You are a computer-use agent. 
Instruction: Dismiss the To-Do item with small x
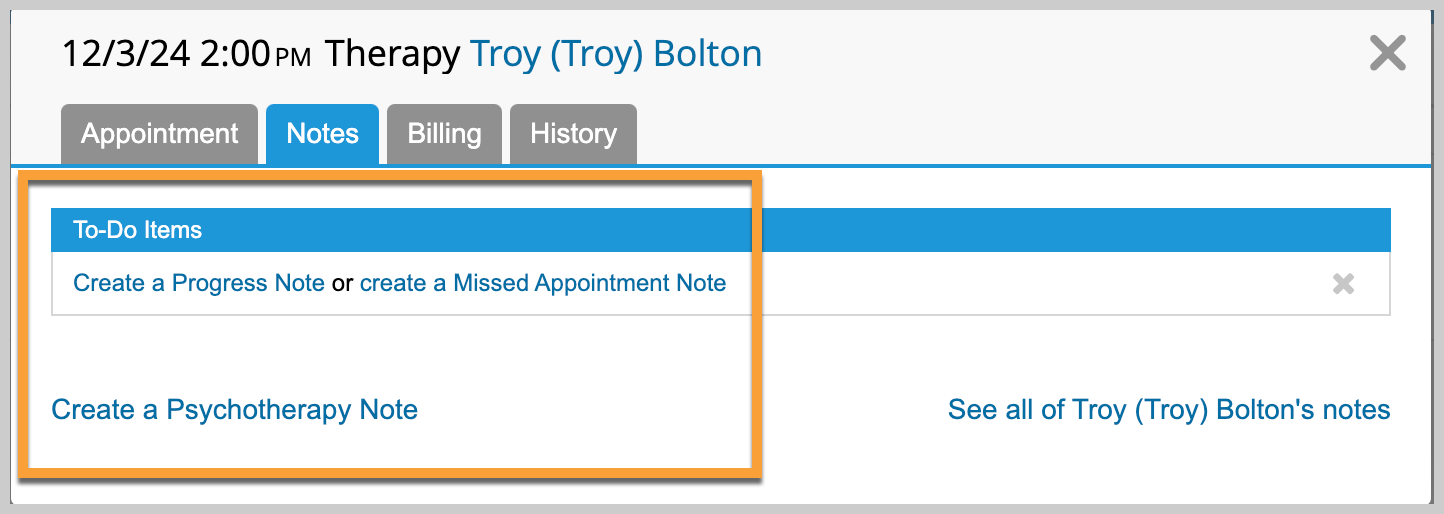(1343, 284)
